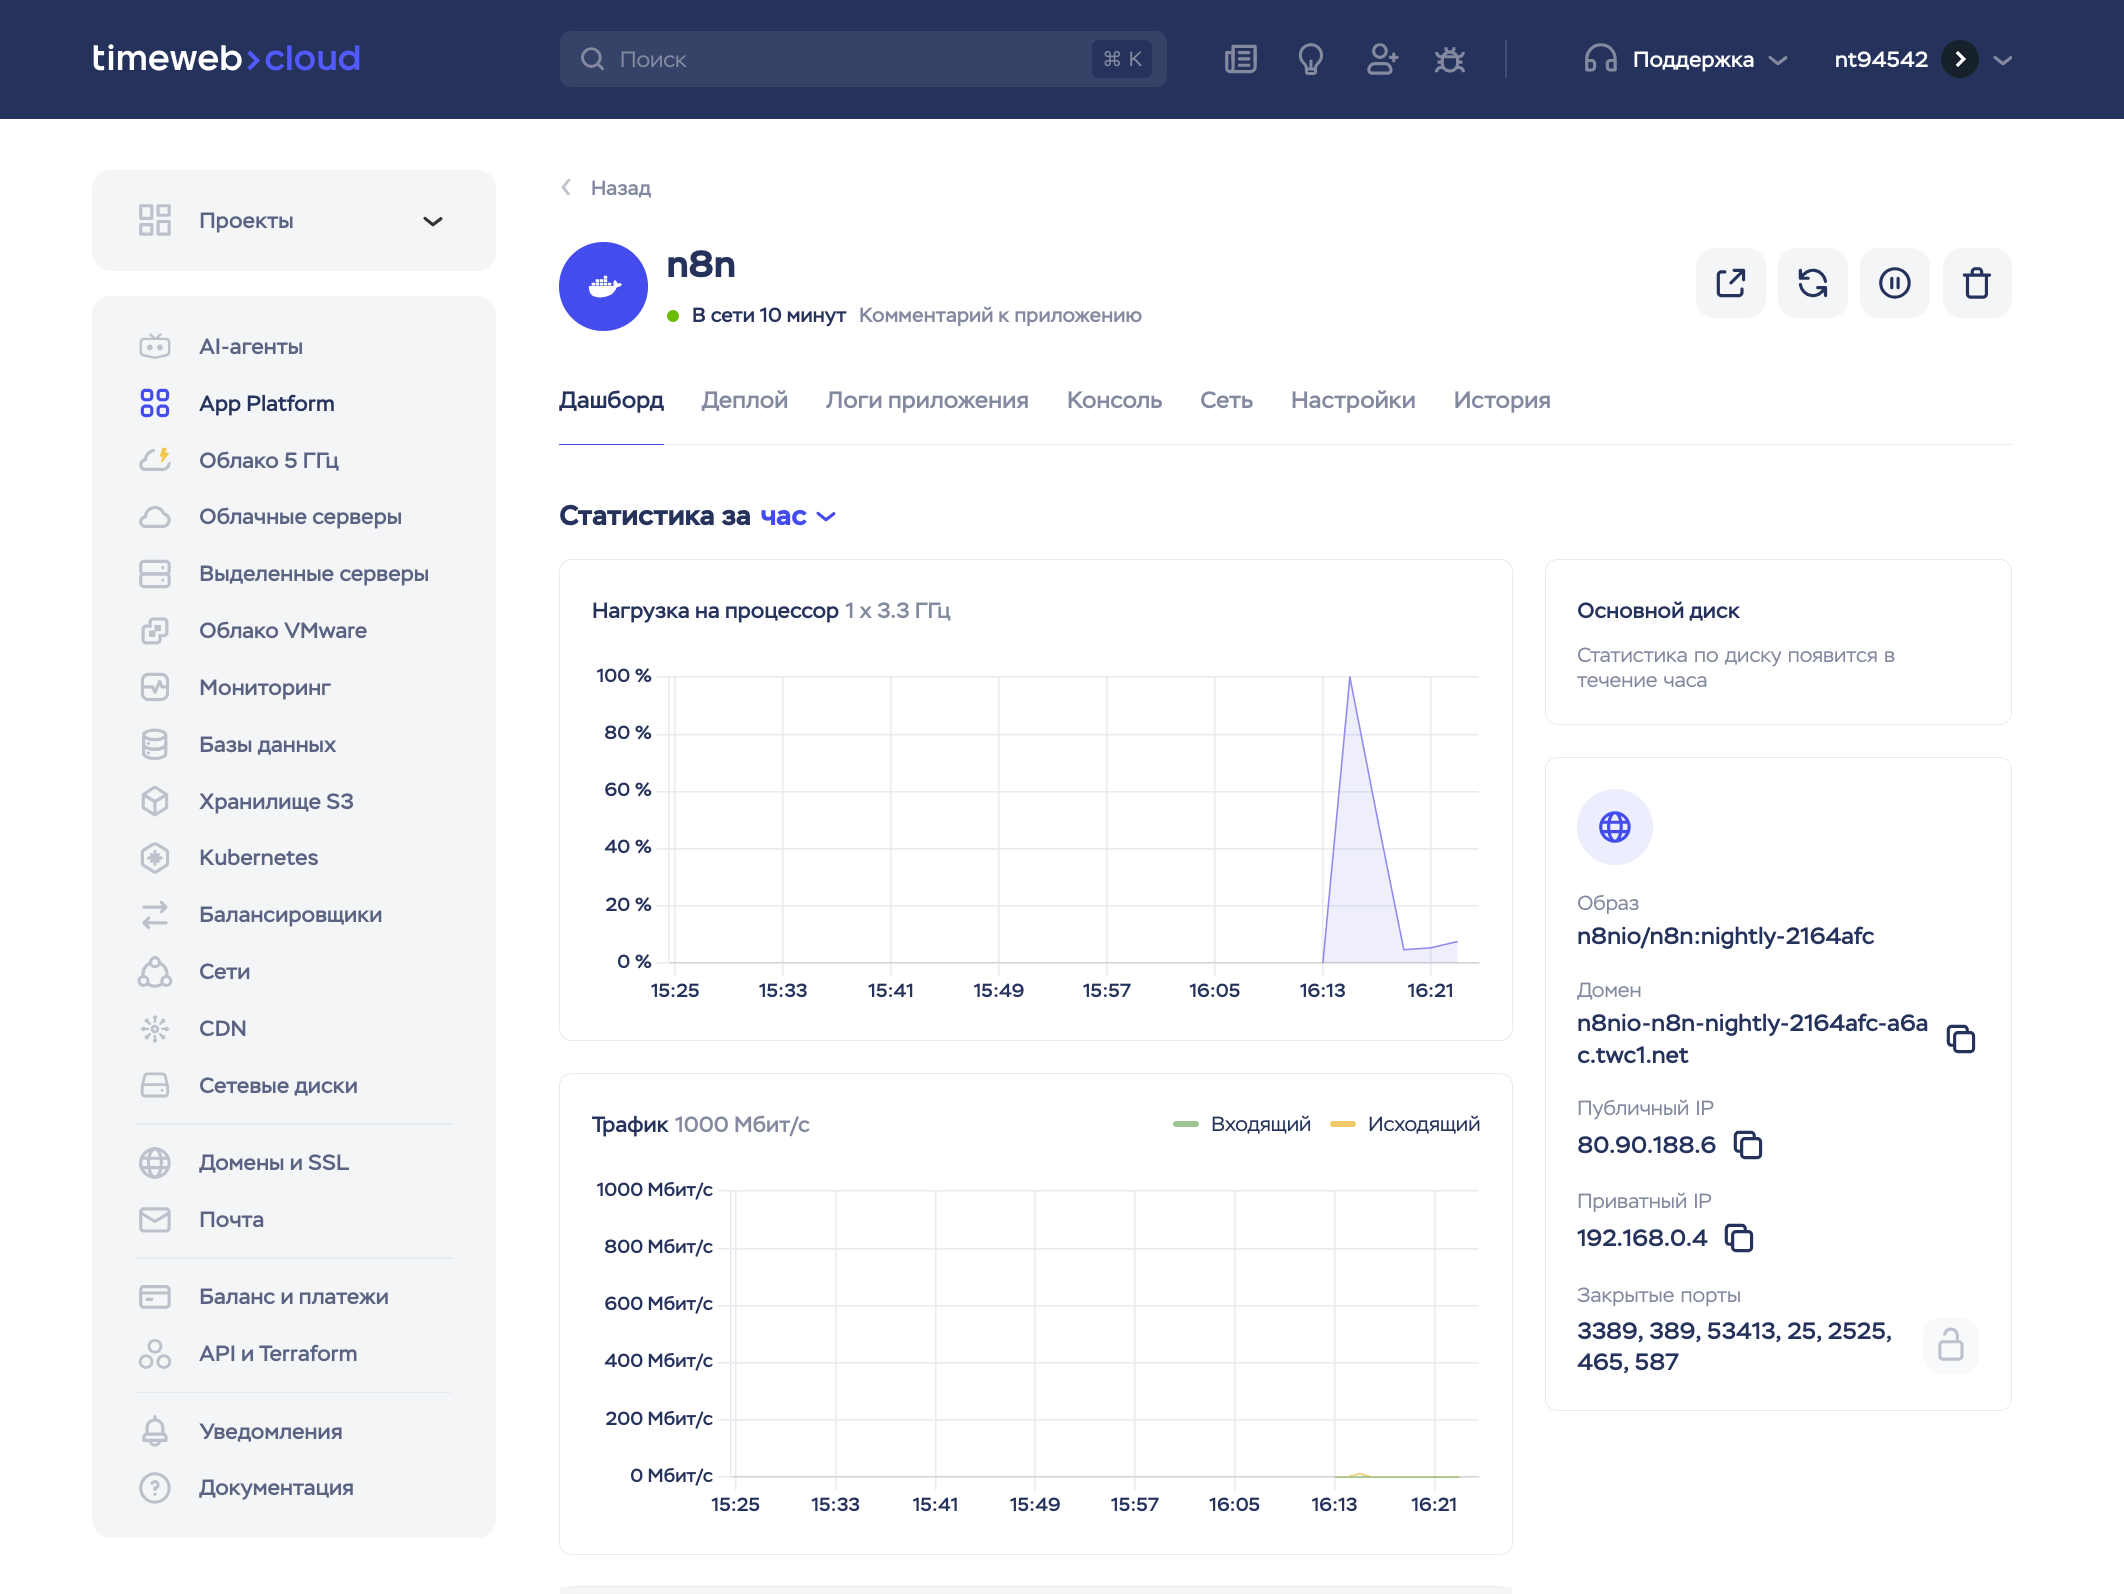Click the globe icon in info card

tap(1615, 827)
